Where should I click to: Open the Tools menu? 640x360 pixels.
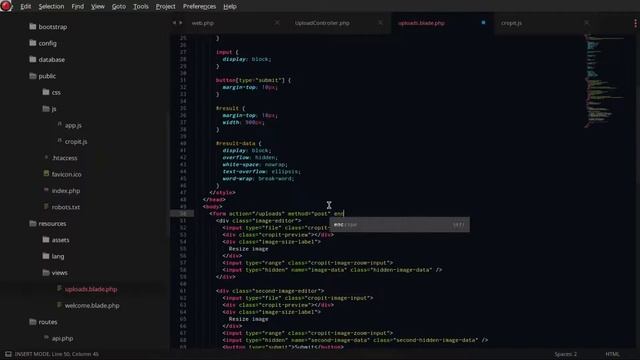(141, 7)
